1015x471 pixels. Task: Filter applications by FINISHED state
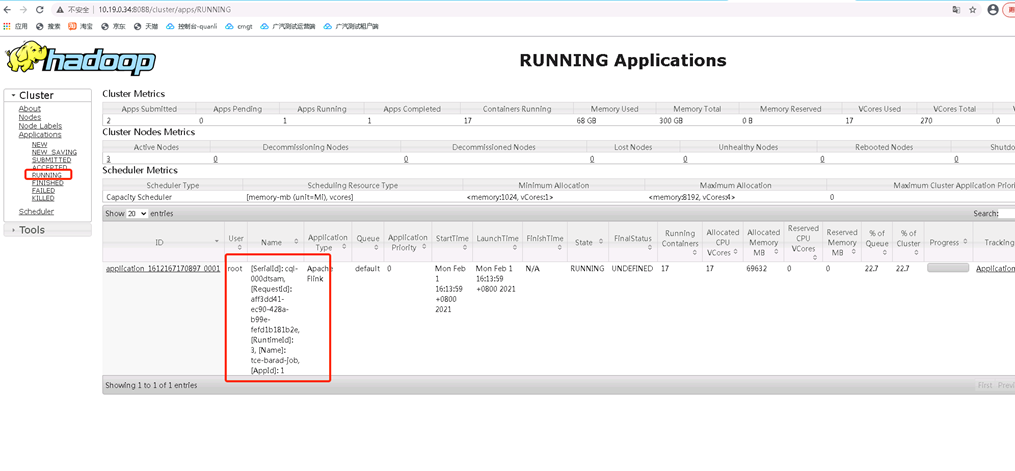(x=48, y=183)
